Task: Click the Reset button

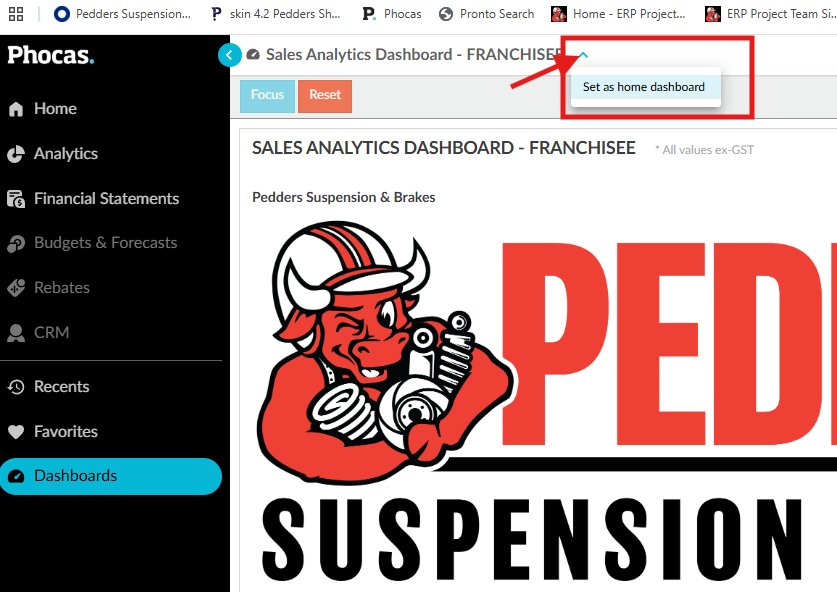Action: tap(325, 96)
